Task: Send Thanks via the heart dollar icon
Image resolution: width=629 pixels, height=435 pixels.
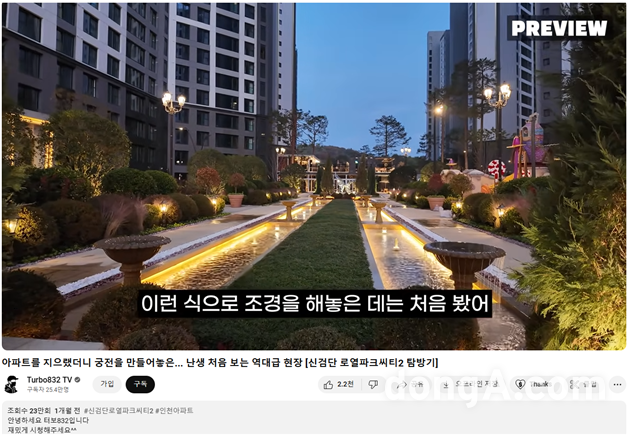Action: point(533,384)
